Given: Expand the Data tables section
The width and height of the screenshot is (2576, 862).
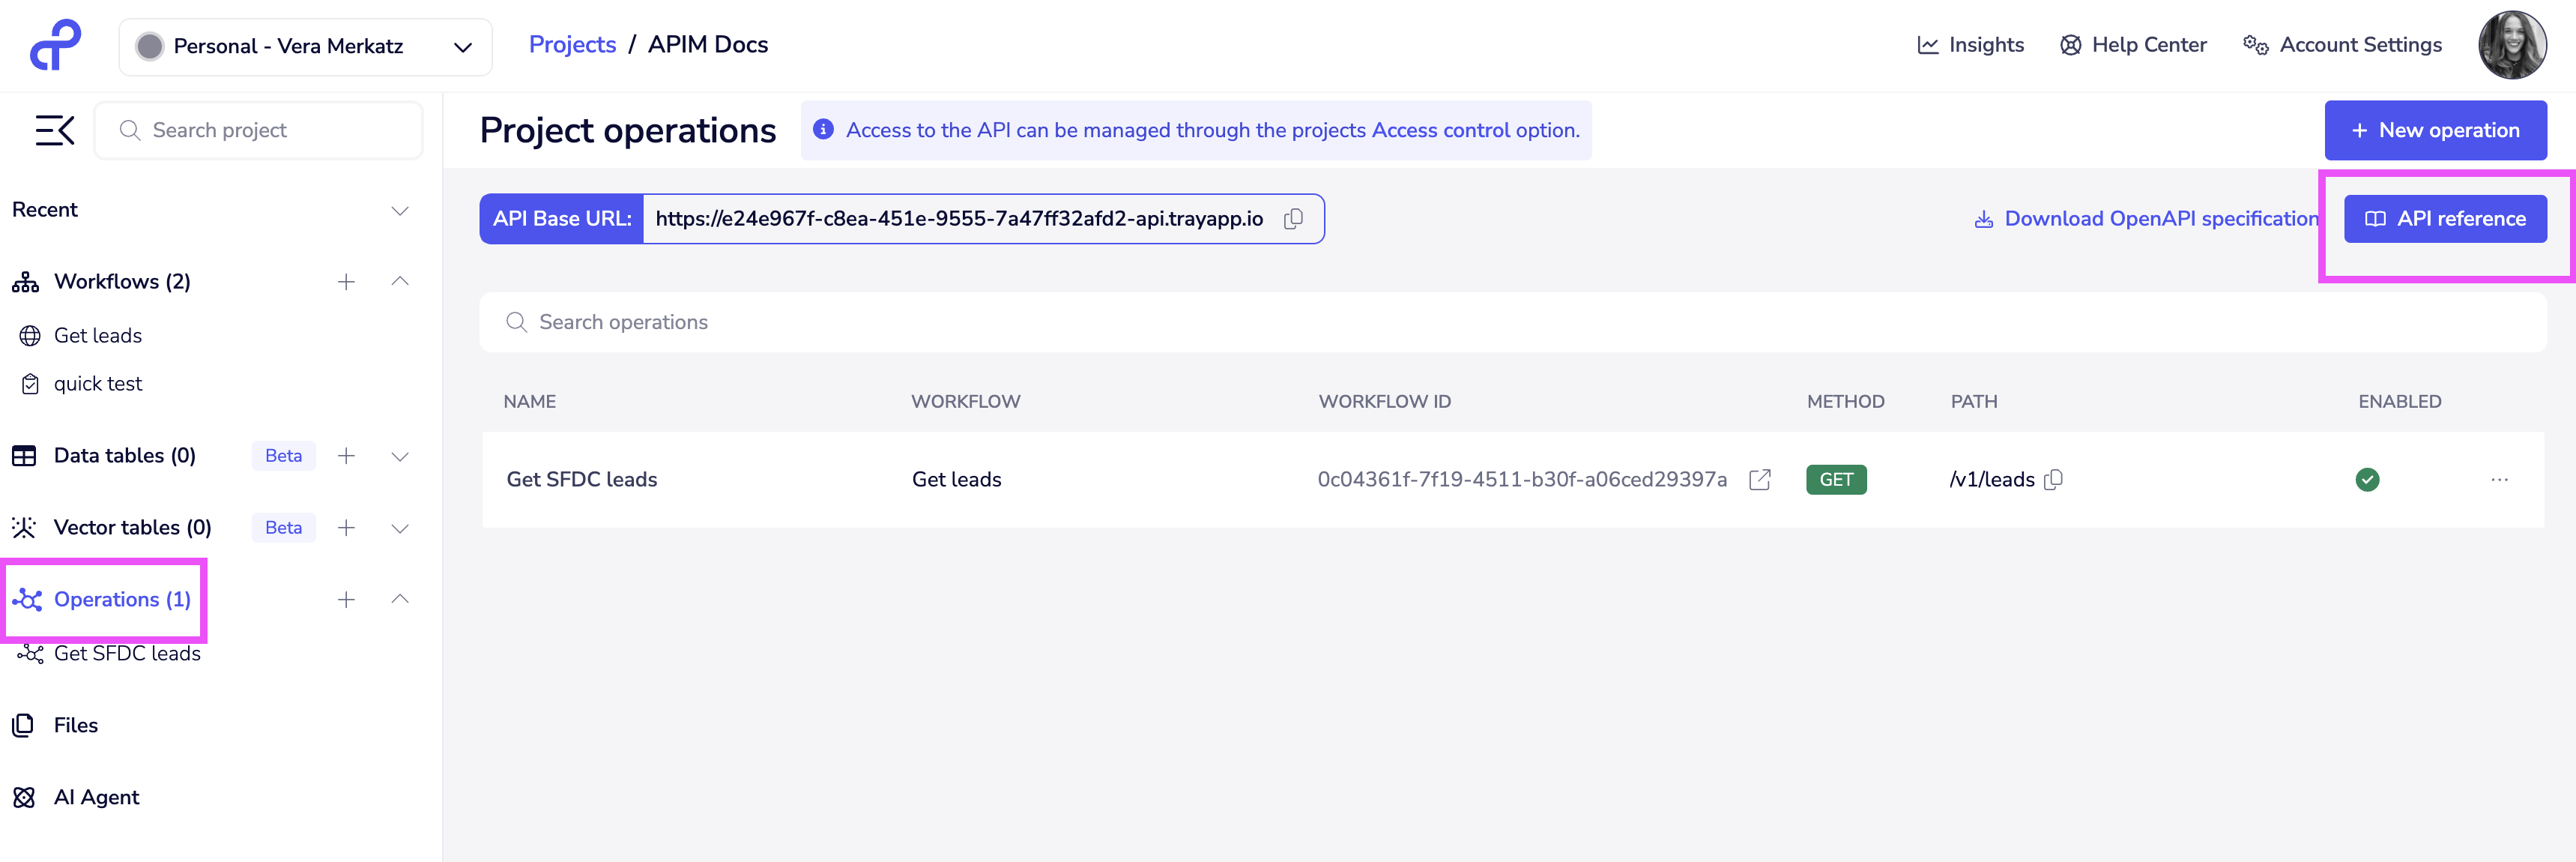Looking at the screenshot, I should pos(400,456).
